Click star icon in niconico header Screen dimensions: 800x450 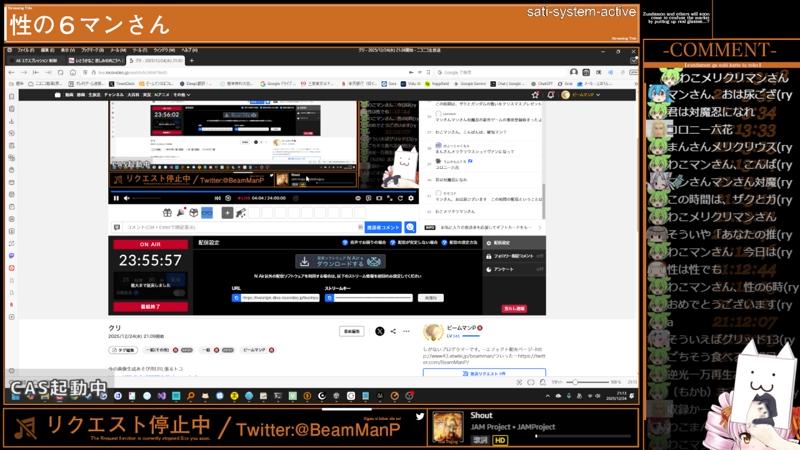click(535, 94)
